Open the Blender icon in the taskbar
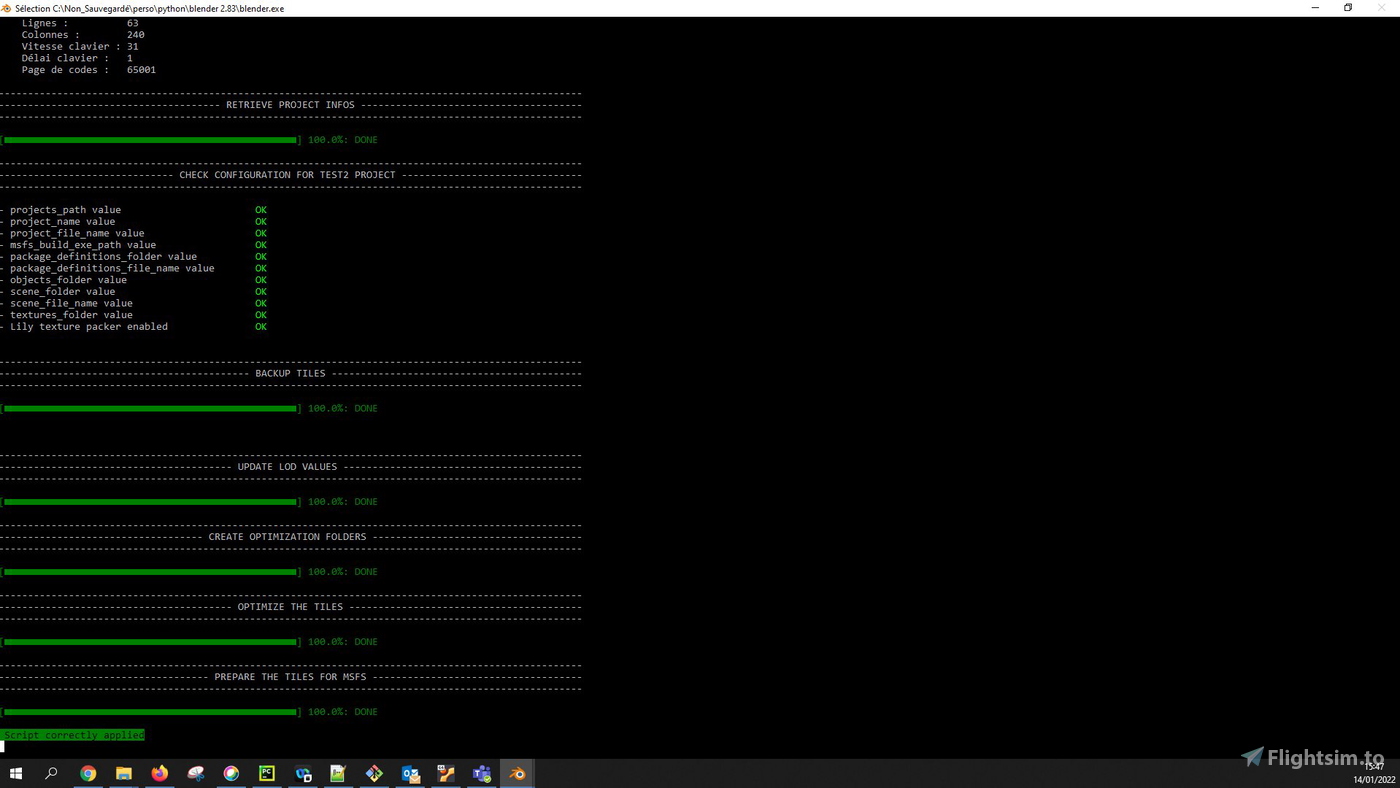1400x788 pixels. pyautogui.click(x=517, y=773)
